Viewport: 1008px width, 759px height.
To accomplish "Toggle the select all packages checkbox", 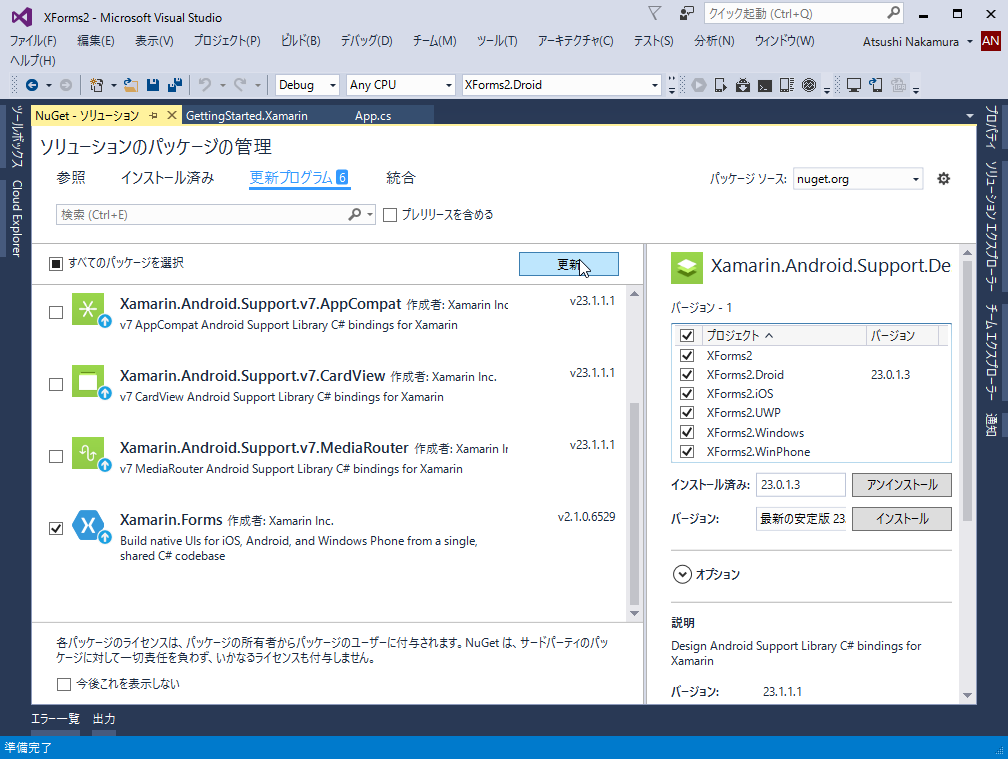I will click(x=56, y=263).
